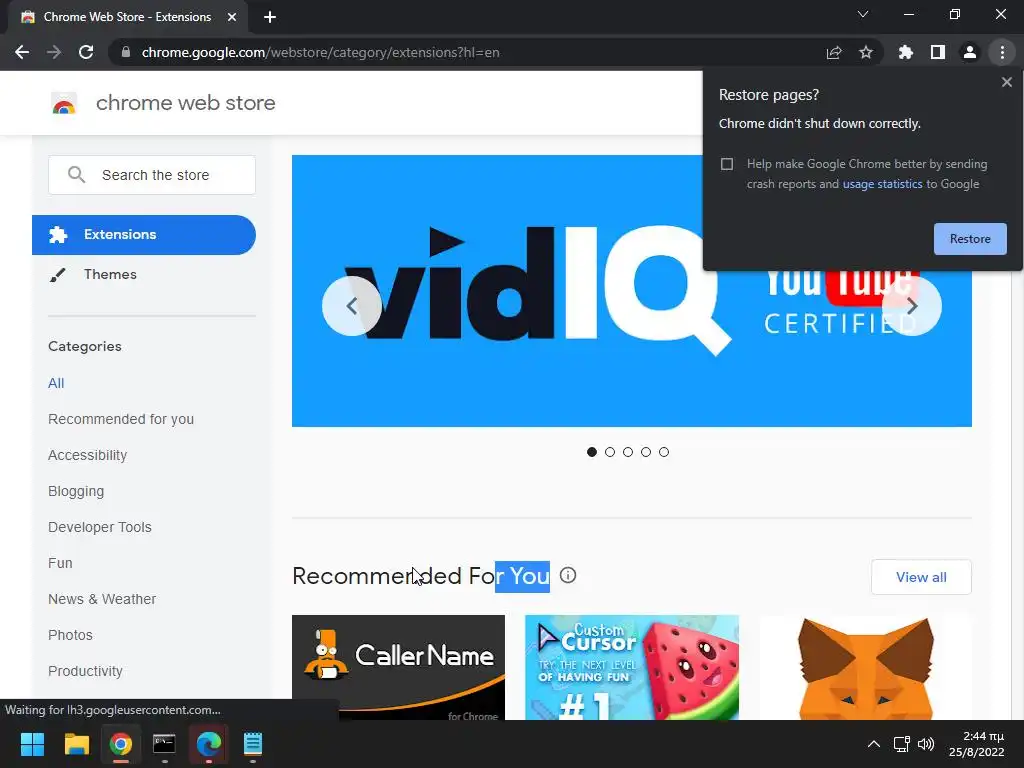Viewport: 1024px width, 768px height.
Task: Select the Extensions sidebar item
Action: [144, 235]
